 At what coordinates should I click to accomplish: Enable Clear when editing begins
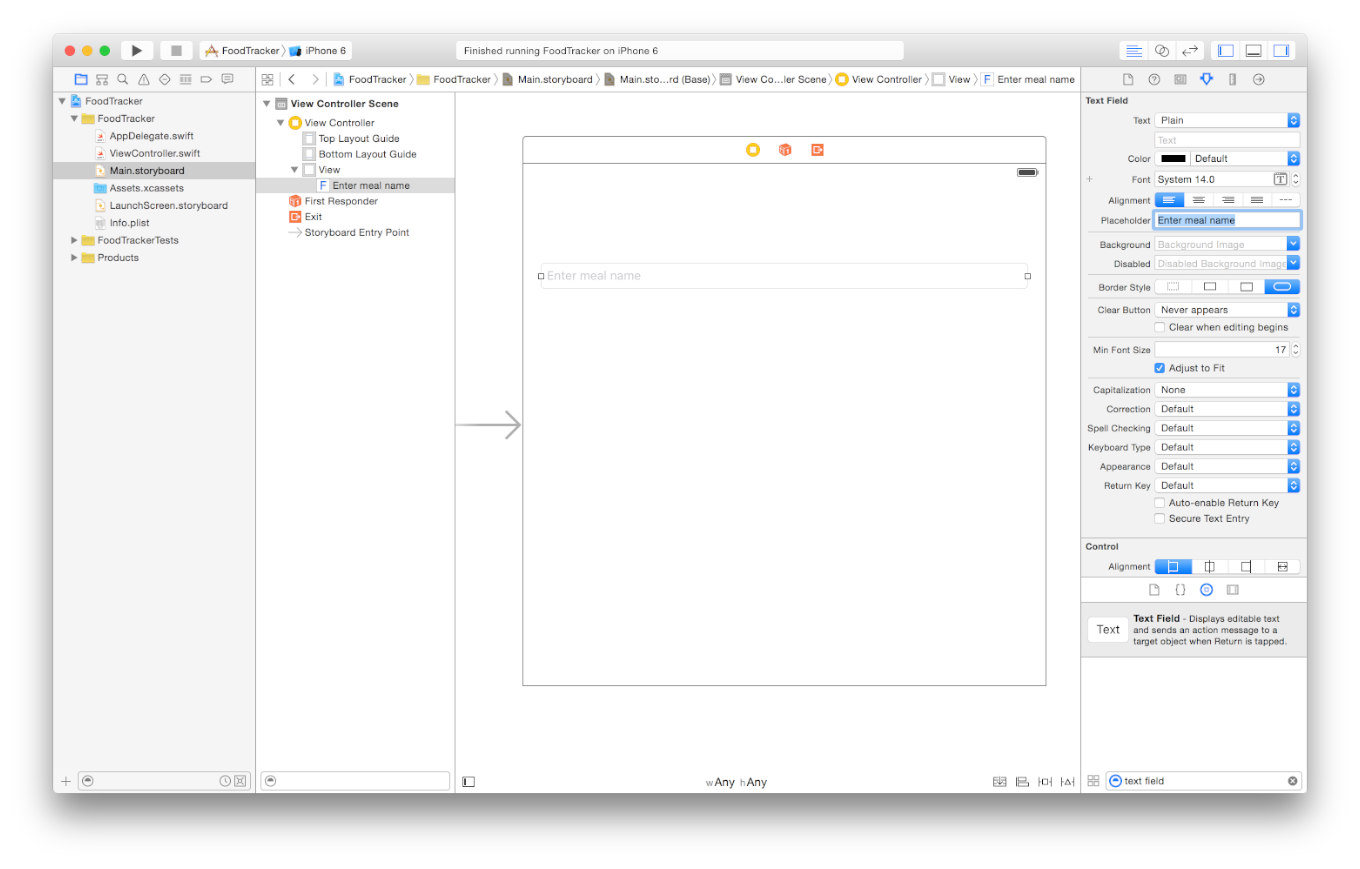pos(1160,327)
